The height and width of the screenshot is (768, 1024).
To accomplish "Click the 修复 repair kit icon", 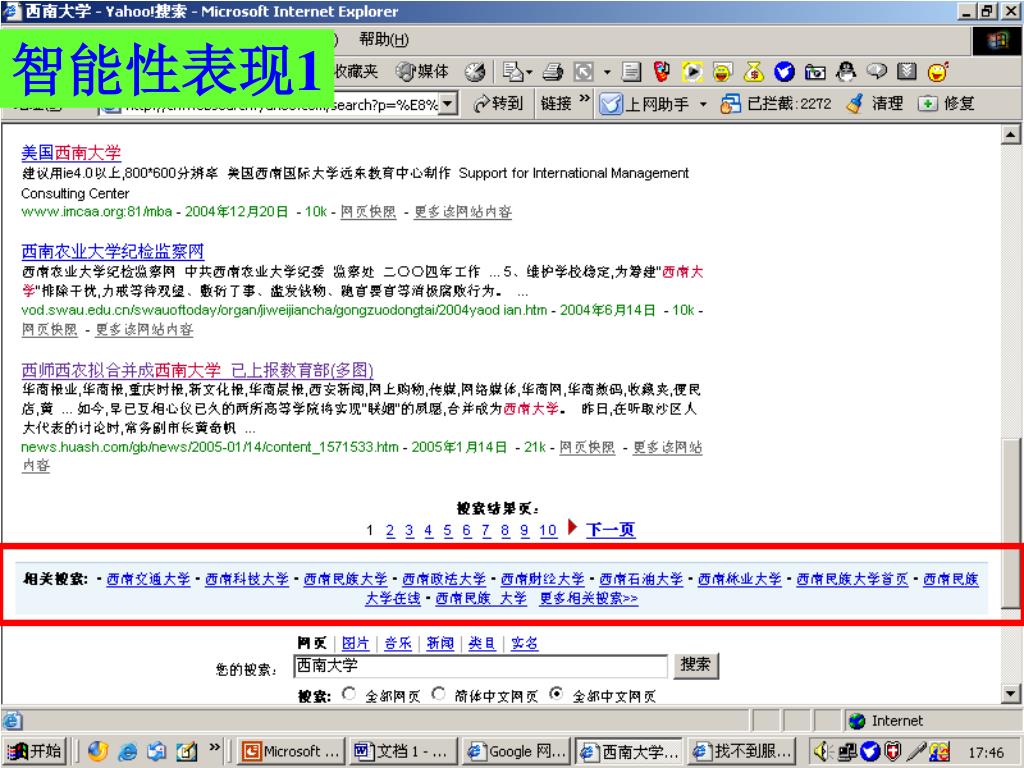I will coord(927,103).
